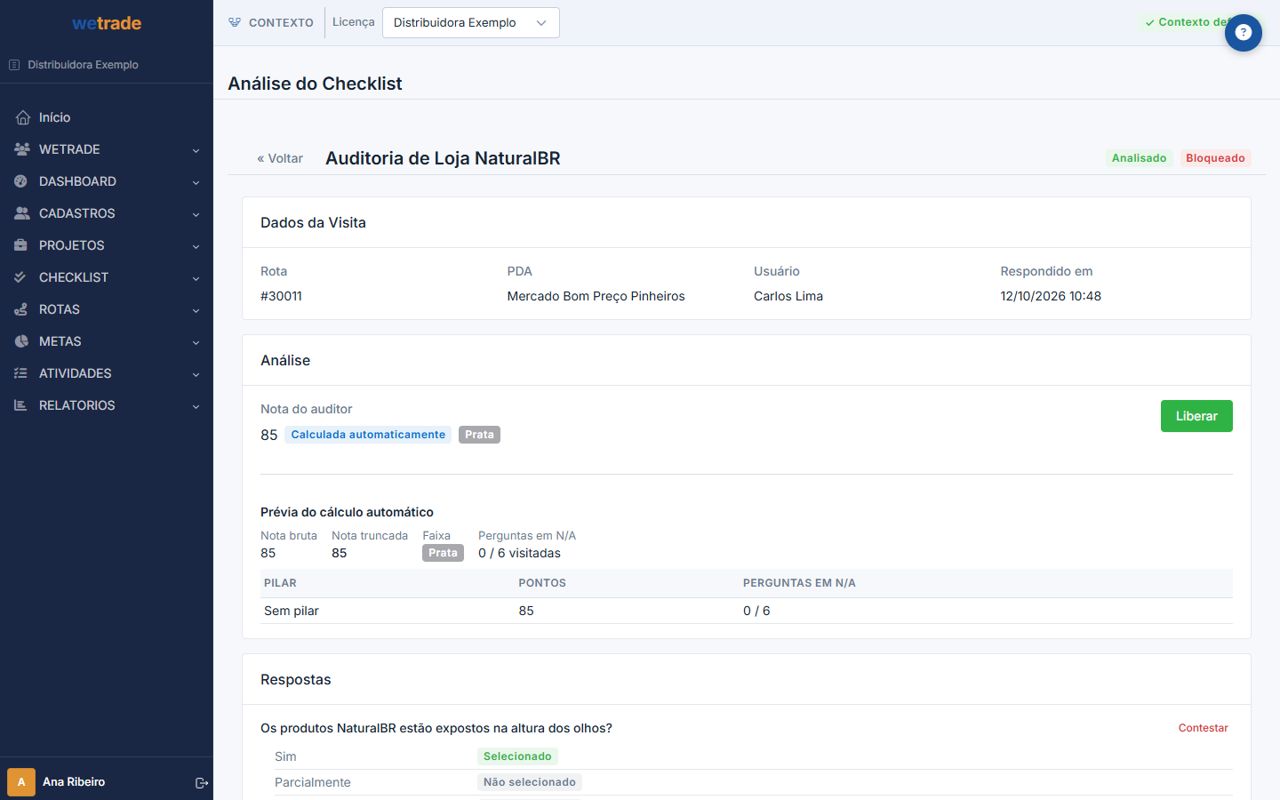Image resolution: width=1280 pixels, height=800 pixels.
Task: Click the Sem pilar table row
Action: (746, 611)
